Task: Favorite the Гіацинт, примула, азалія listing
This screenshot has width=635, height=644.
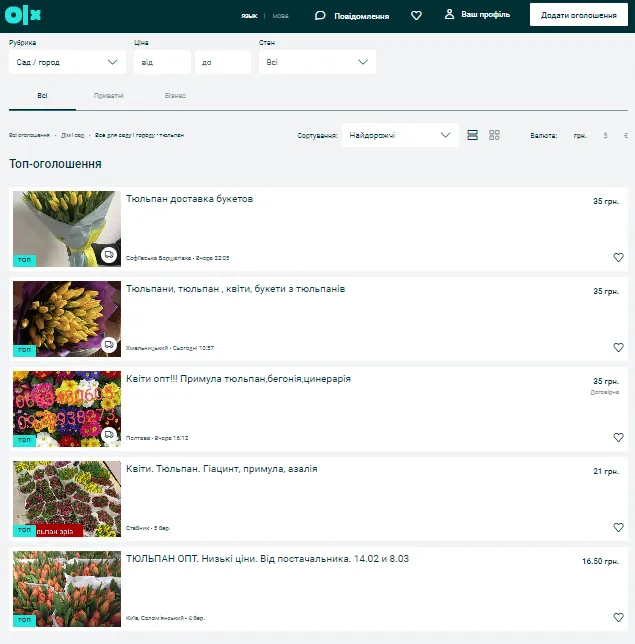Action: pos(618,527)
